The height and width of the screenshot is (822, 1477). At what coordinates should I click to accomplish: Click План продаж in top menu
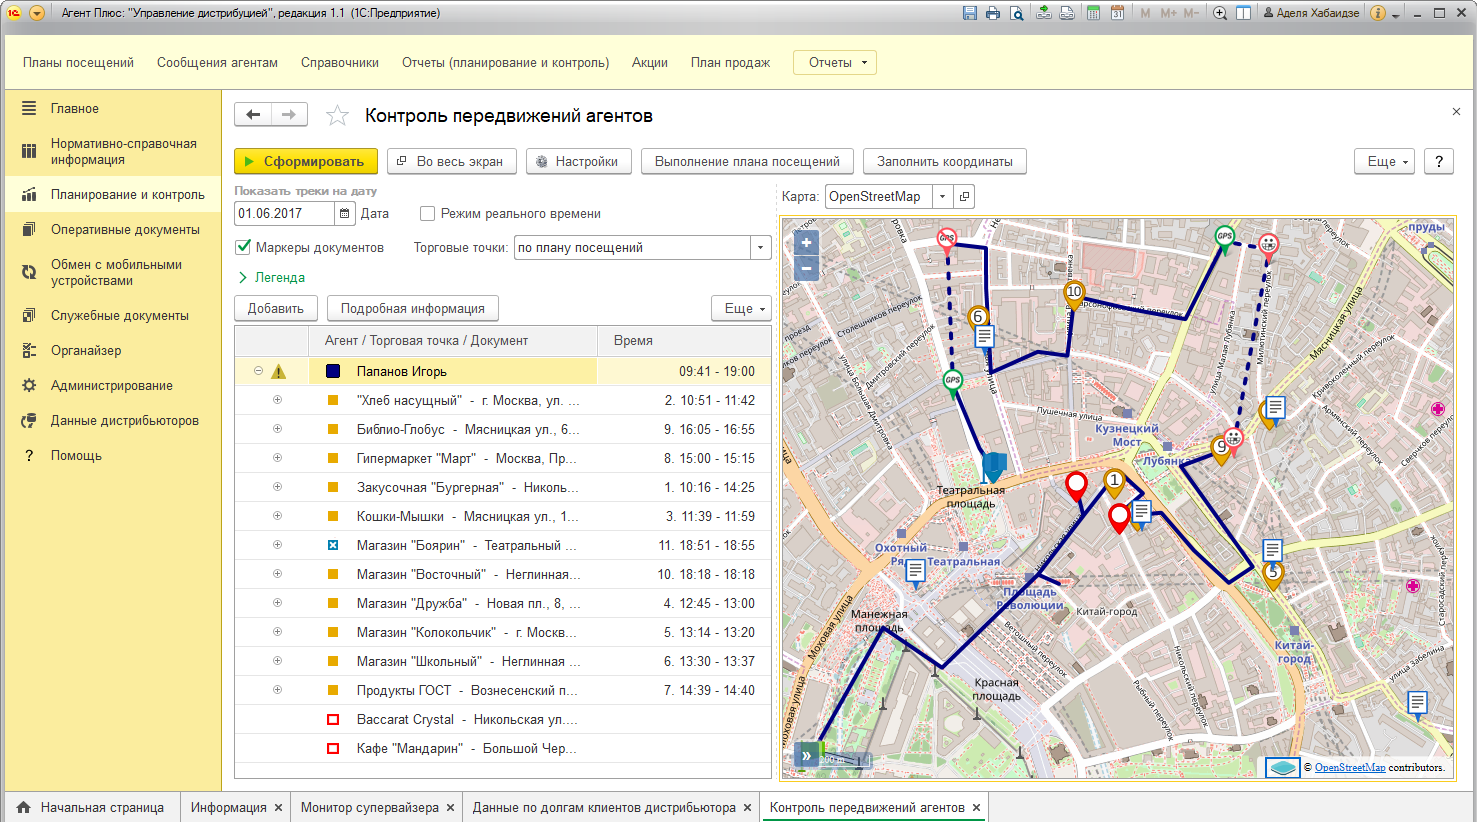(x=730, y=62)
